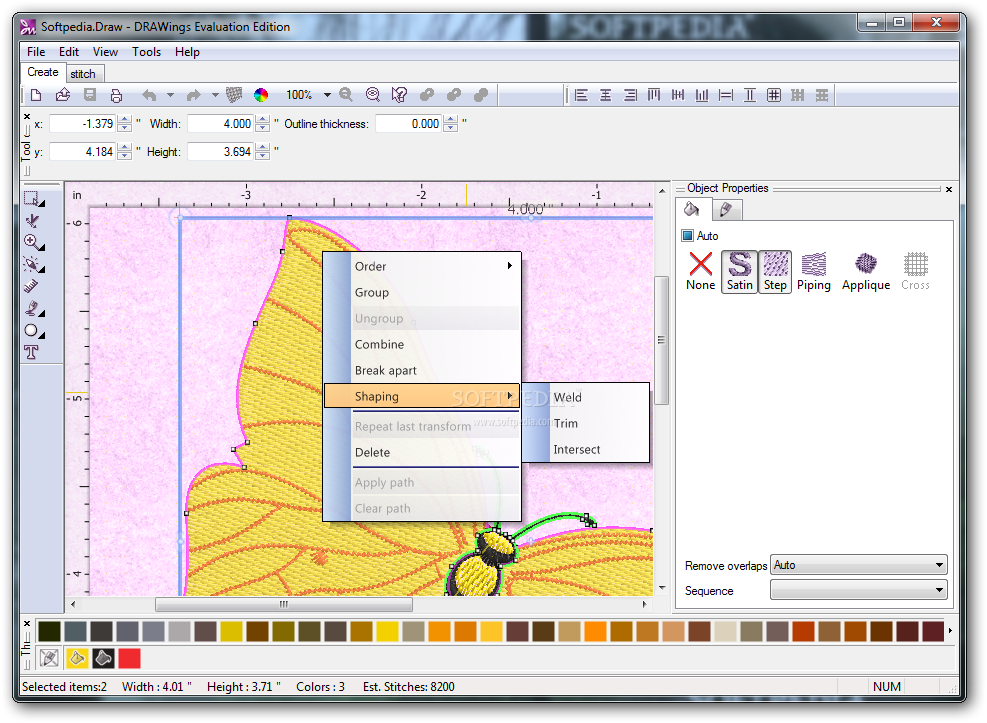Click the Height input field
The width and height of the screenshot is (987, 723).
(221, 152)
